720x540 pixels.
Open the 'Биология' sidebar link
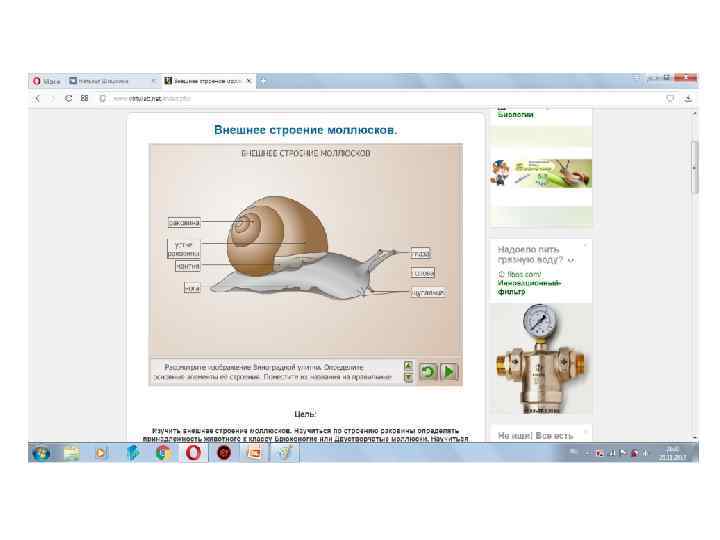tap(516, 114)
